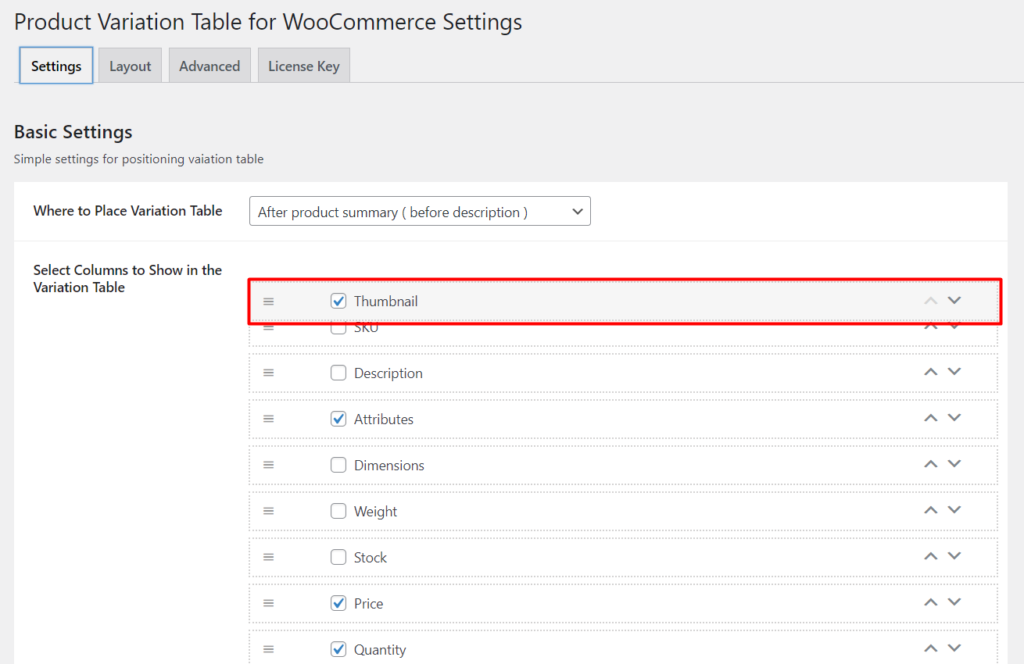This screenshot has height=664, width=1024.
Task: Click the down arrow on the Stock row
Action: [954, 556]
